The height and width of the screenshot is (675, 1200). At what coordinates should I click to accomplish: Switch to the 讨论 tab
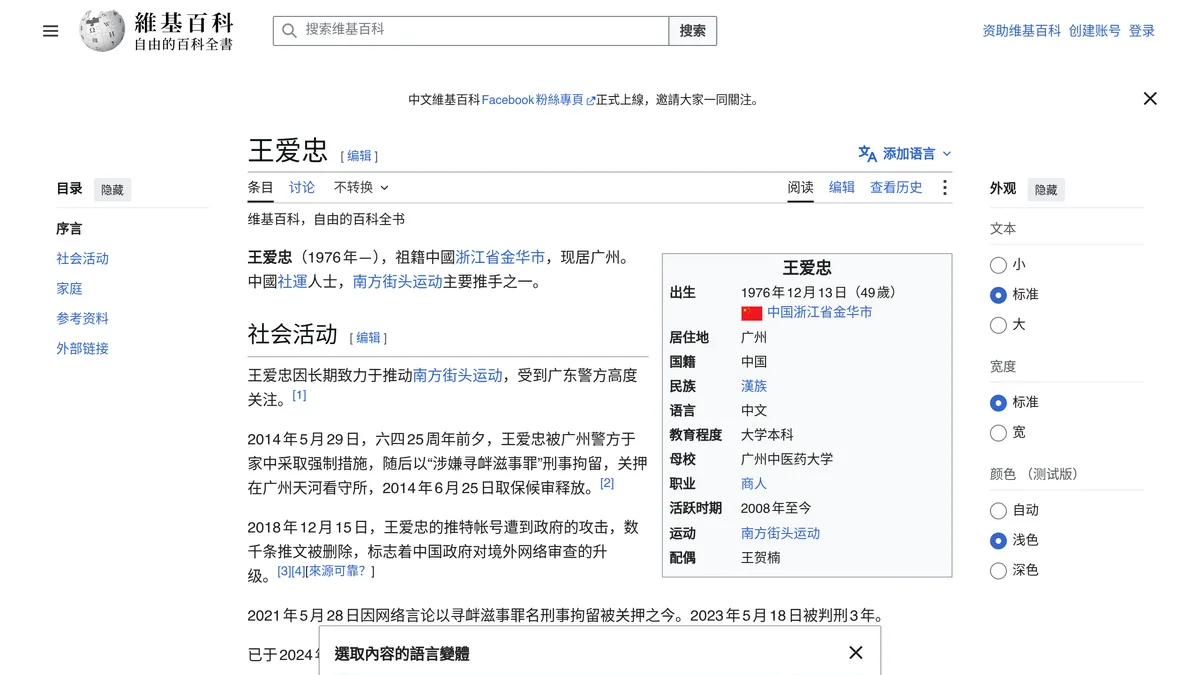(x=302, y=187)
